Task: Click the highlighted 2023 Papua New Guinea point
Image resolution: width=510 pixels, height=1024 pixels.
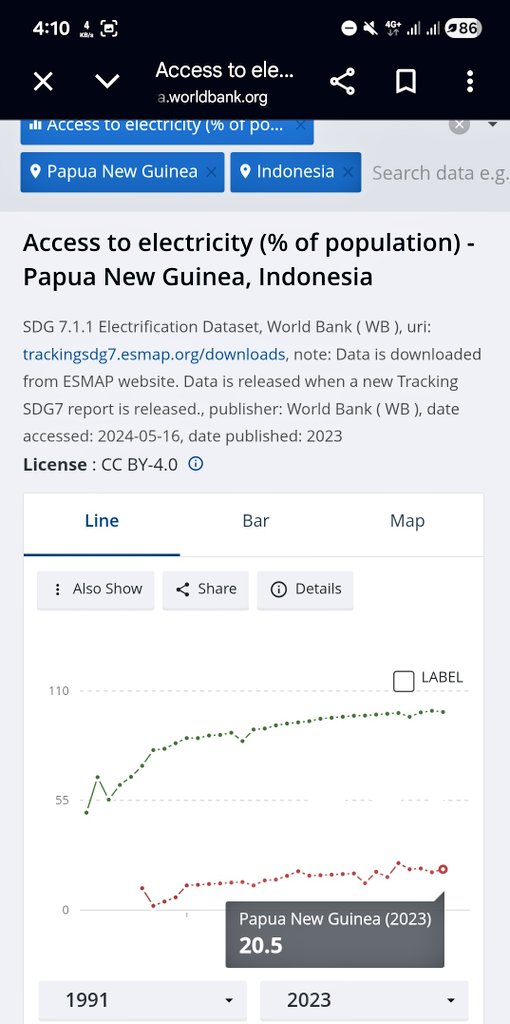Action: pos(443,869)
